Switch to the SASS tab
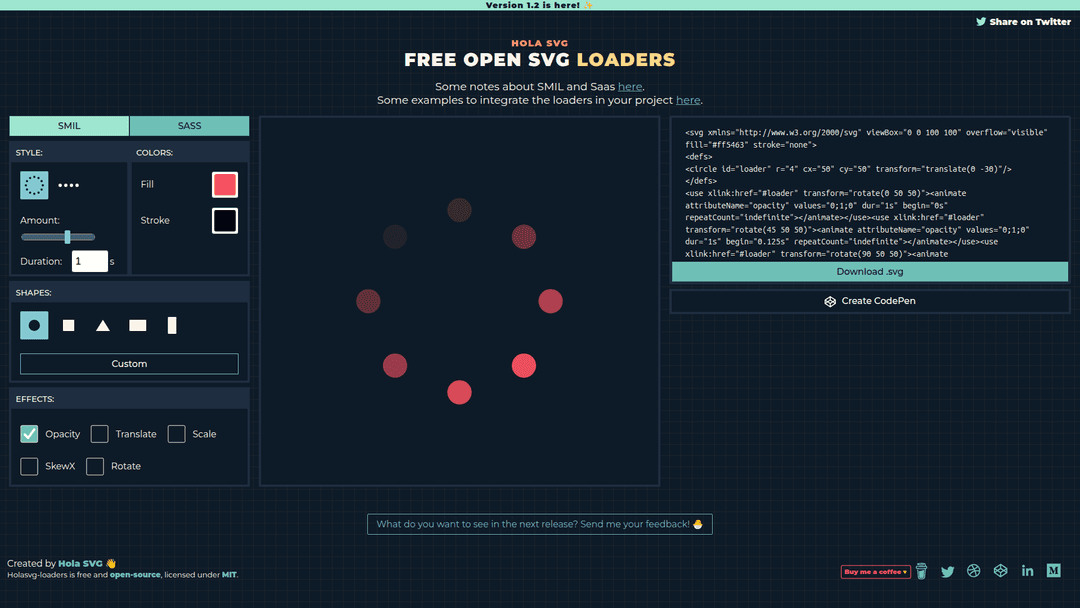Image resolution: width=1080 pixels, height=608 pixels. pos(189,126)
